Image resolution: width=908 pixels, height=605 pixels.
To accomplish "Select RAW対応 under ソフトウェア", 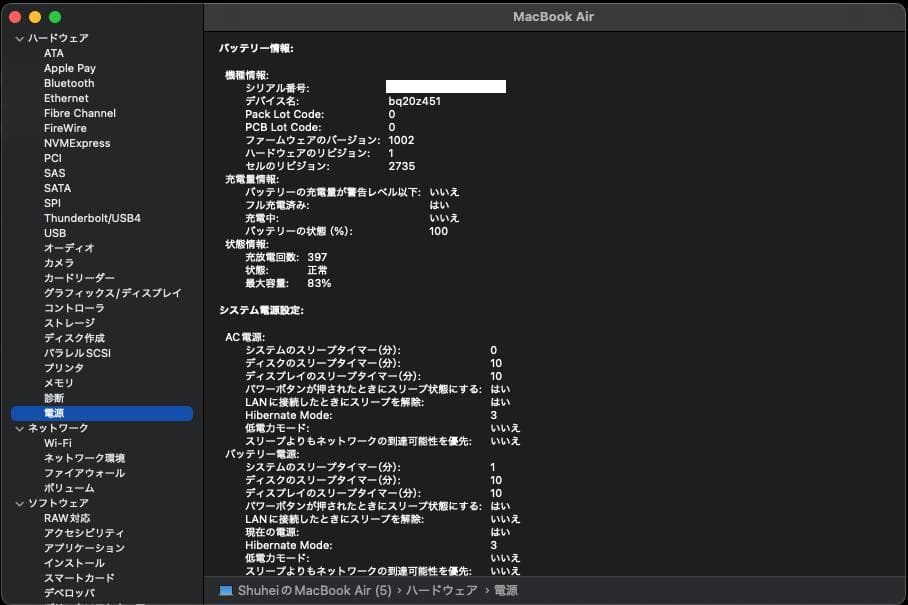I will coord(67,519).
